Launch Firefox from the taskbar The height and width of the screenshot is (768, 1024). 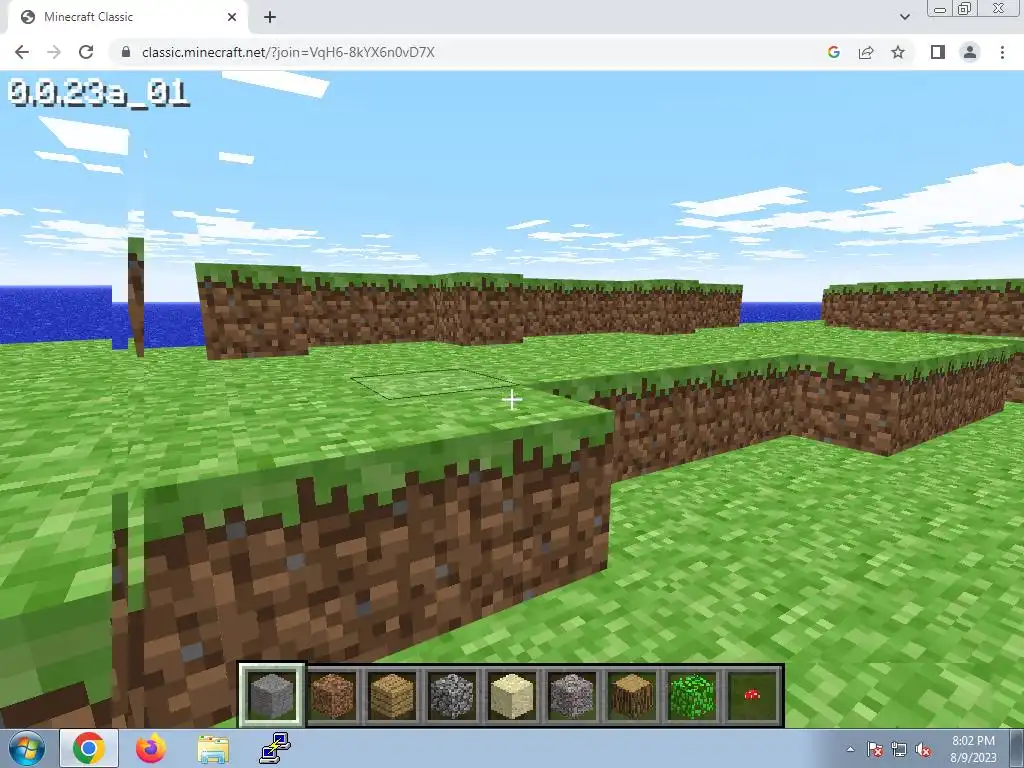(151, 748)
